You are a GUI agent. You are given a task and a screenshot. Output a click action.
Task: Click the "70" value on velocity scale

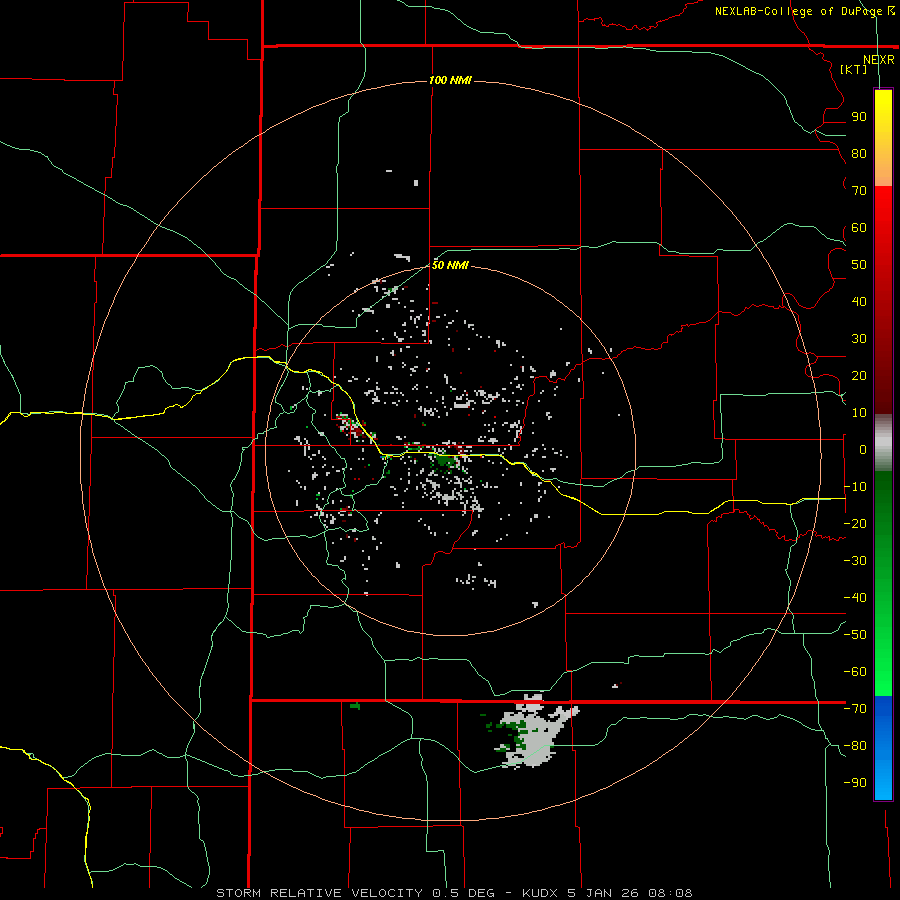click(859, 191)
